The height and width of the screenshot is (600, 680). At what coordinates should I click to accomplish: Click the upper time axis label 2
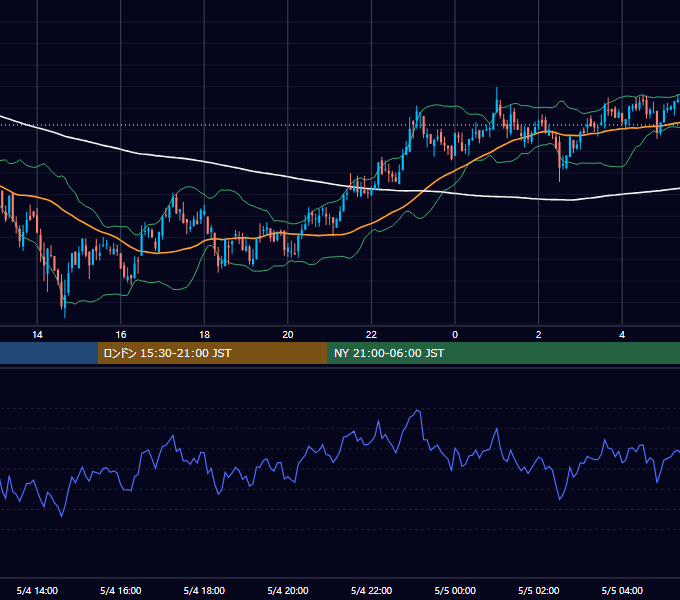pos(539,335)
